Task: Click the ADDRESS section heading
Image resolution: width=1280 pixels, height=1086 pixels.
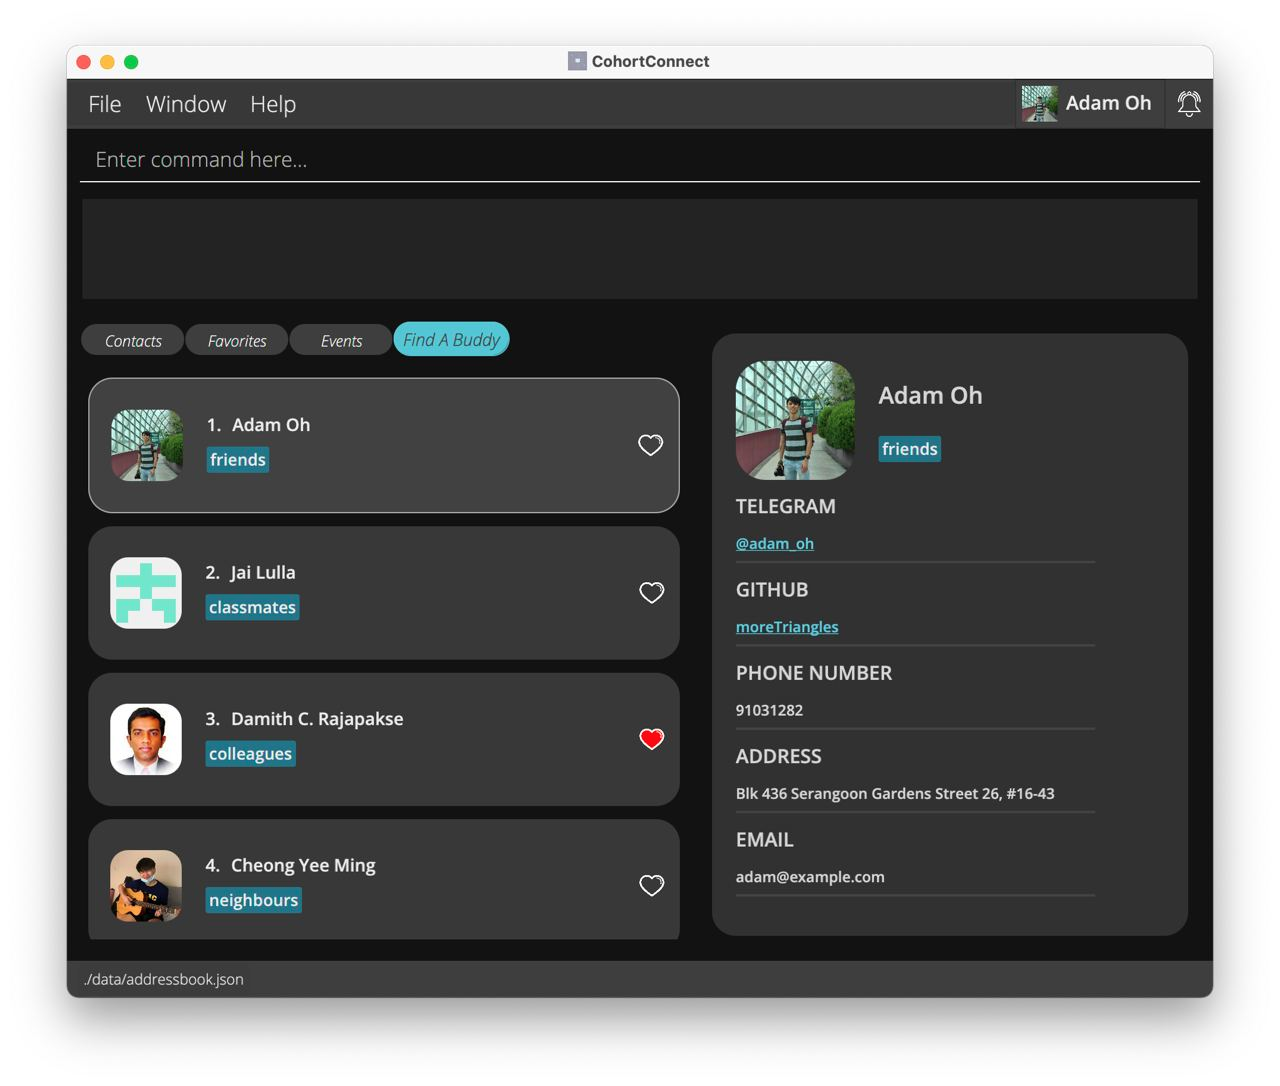Action: (x=779, y=757)
